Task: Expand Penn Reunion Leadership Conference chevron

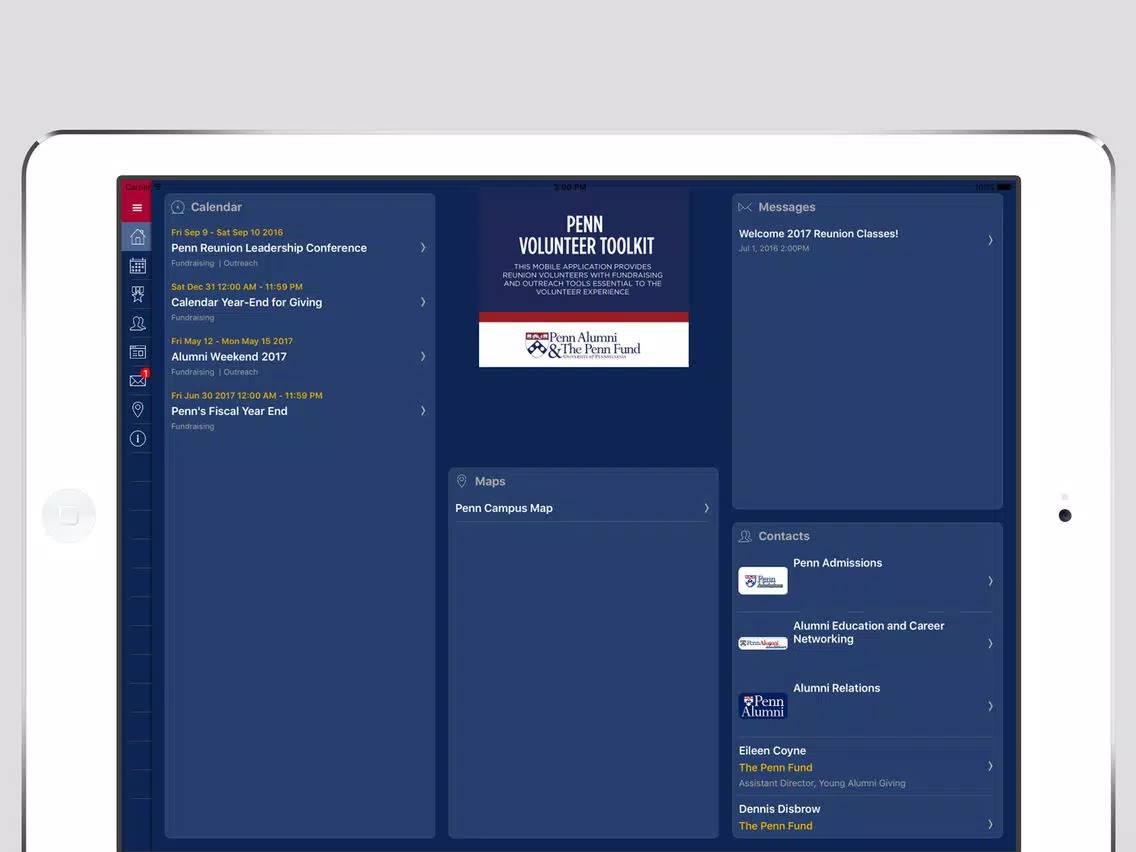Action: tap(423, 248)
